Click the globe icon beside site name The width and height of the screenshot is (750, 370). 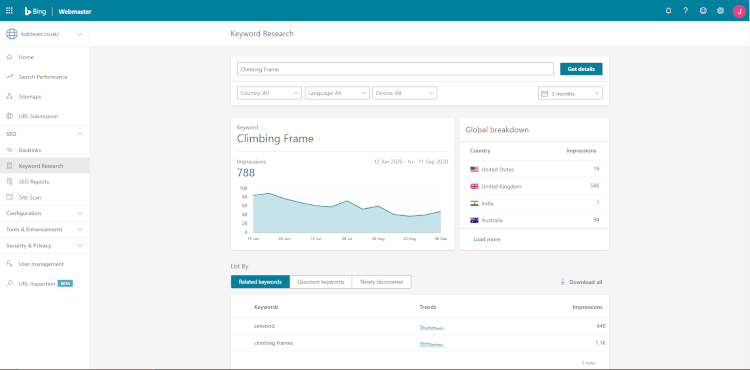click(11, 34)
